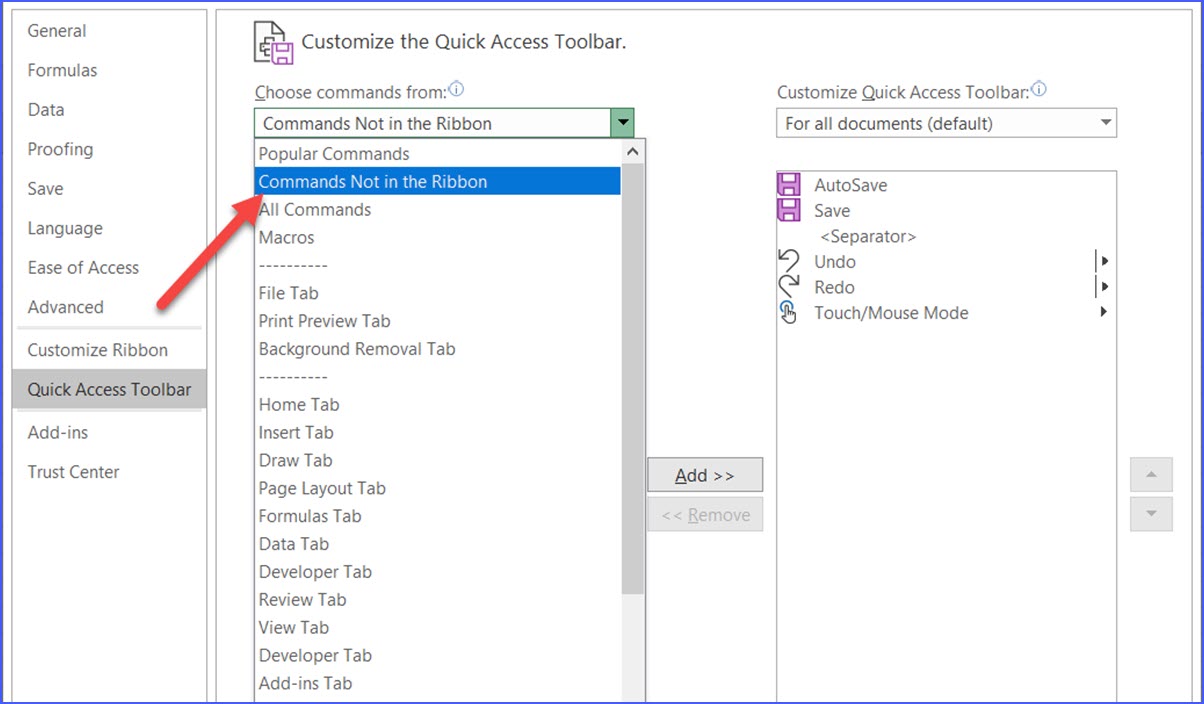Click the move-up arrow beside the toolbar list
The height and width of the screenshot is (704, 1204).
(1151, 474)
